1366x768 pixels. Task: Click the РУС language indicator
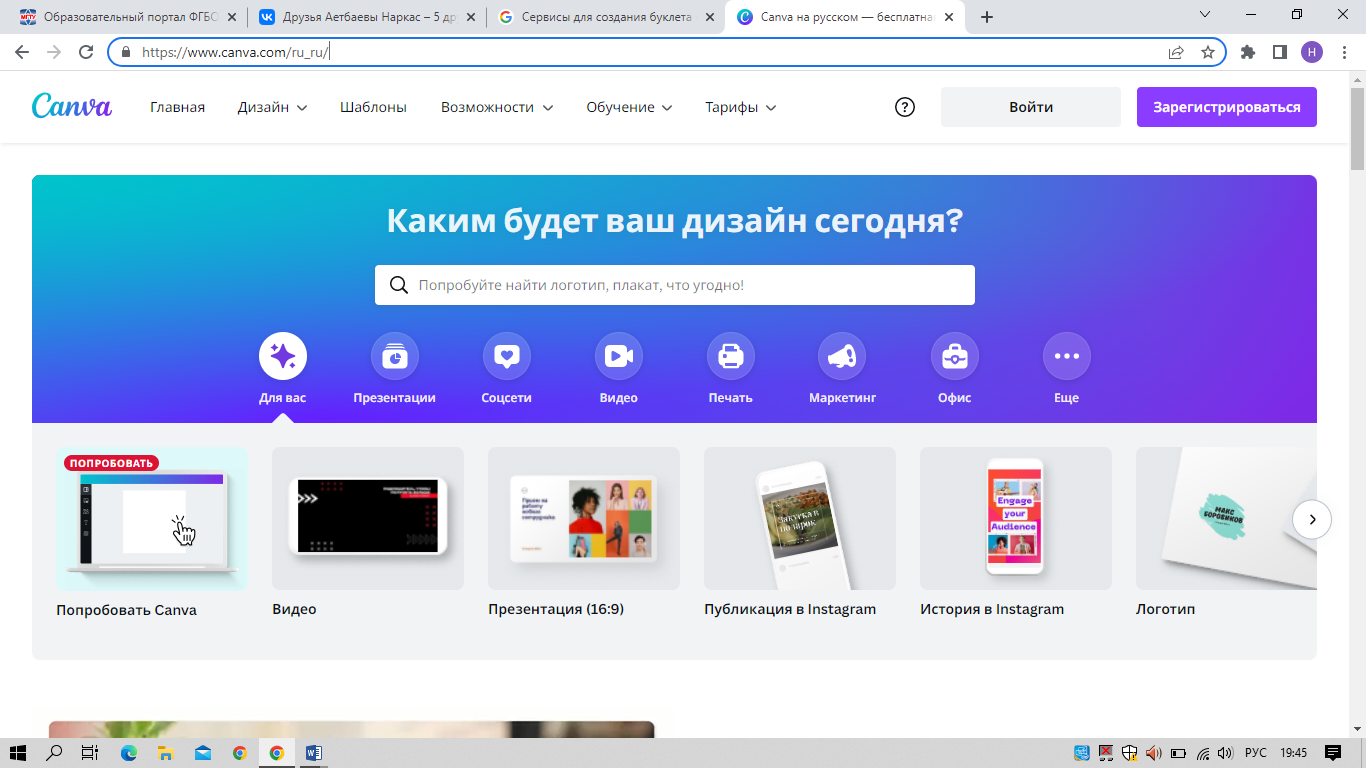tap(1256, 753)
